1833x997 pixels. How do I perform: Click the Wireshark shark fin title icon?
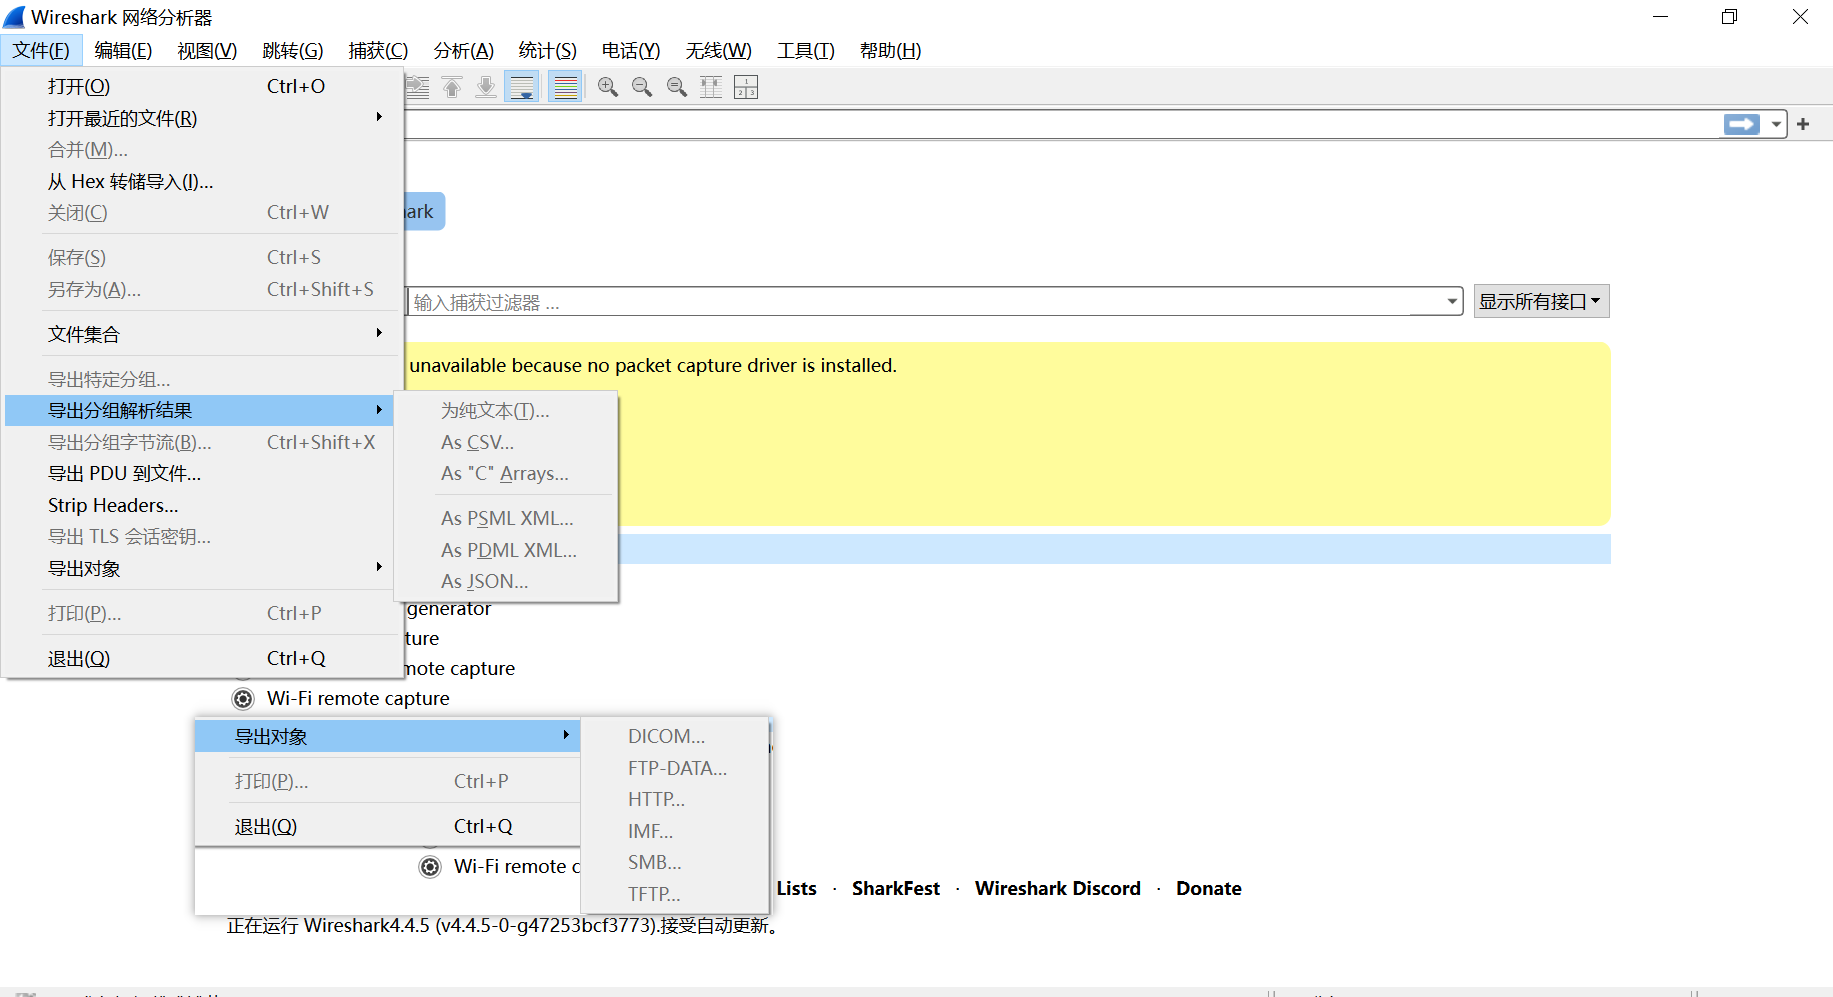click(x=14, y=17)
